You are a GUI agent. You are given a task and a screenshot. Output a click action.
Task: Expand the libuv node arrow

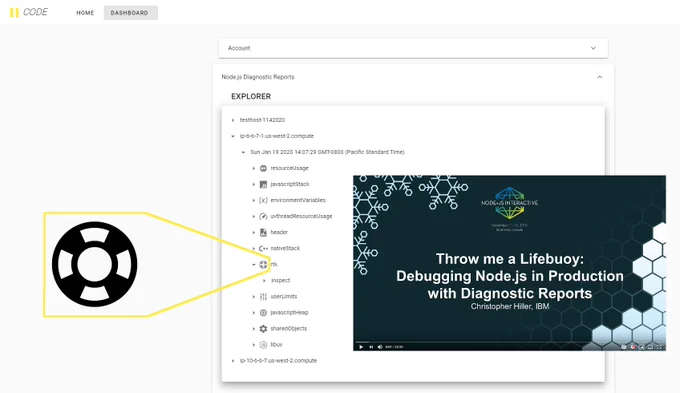pyautogui.click(x=254, y=345)
